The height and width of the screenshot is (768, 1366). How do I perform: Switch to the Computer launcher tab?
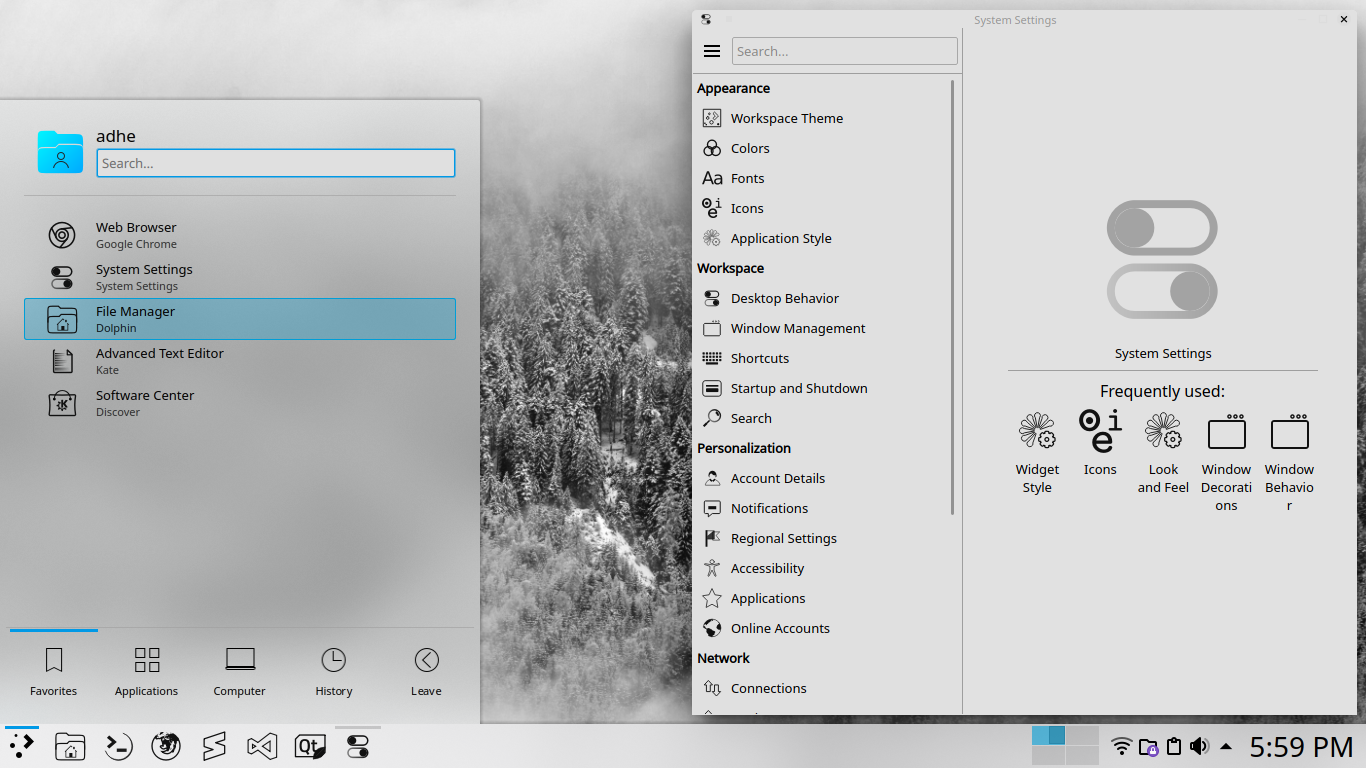[x=240, y=671]
